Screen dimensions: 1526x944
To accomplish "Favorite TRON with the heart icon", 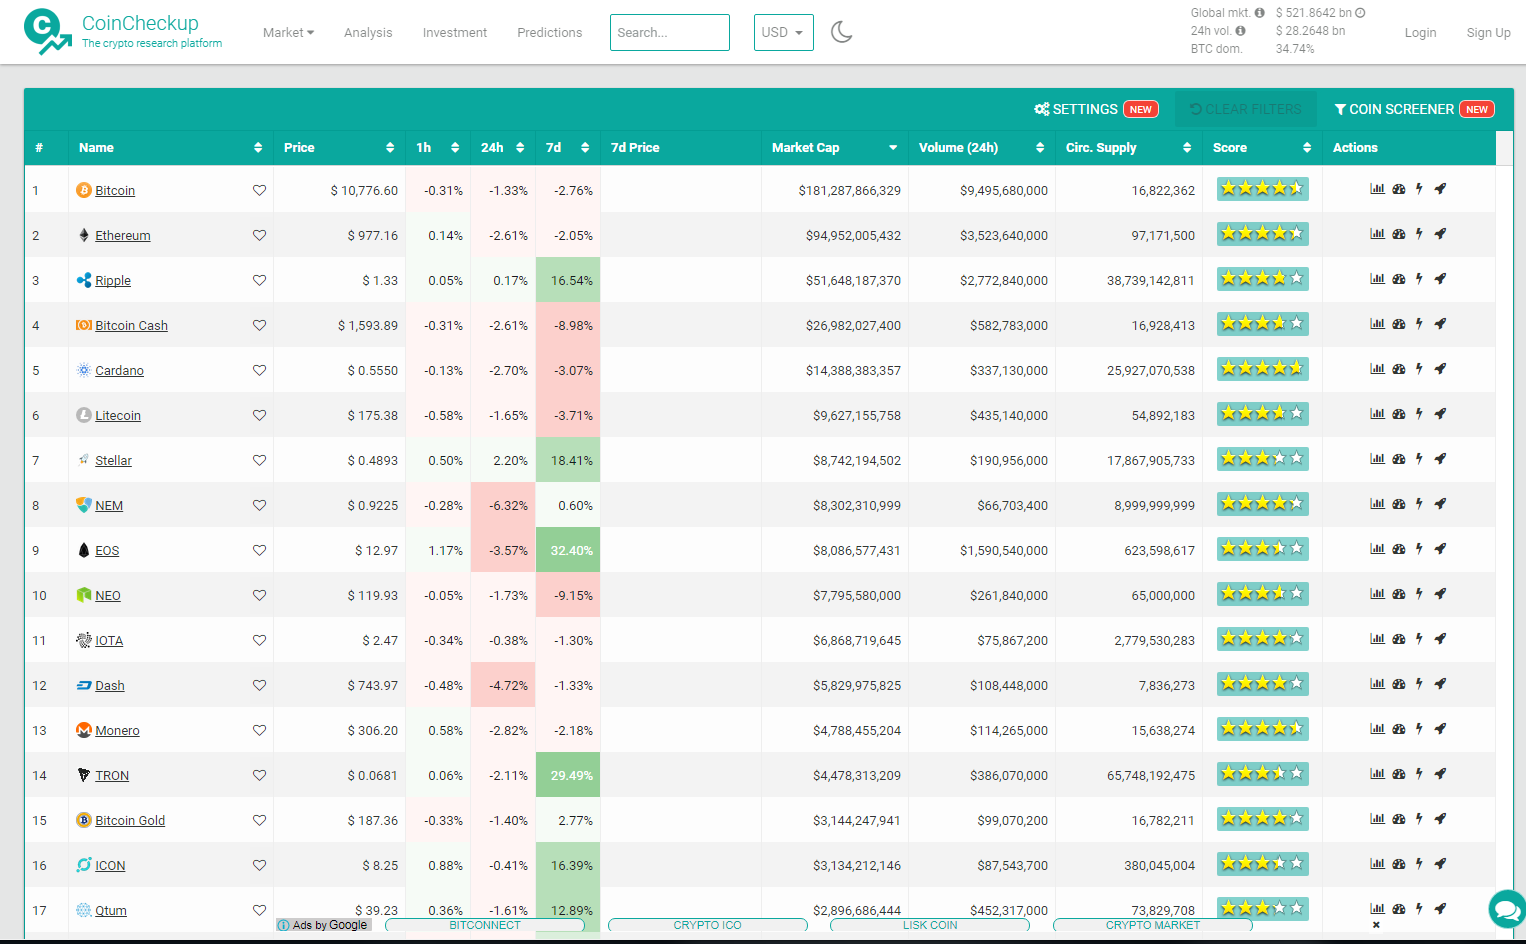I will (259, 775).
